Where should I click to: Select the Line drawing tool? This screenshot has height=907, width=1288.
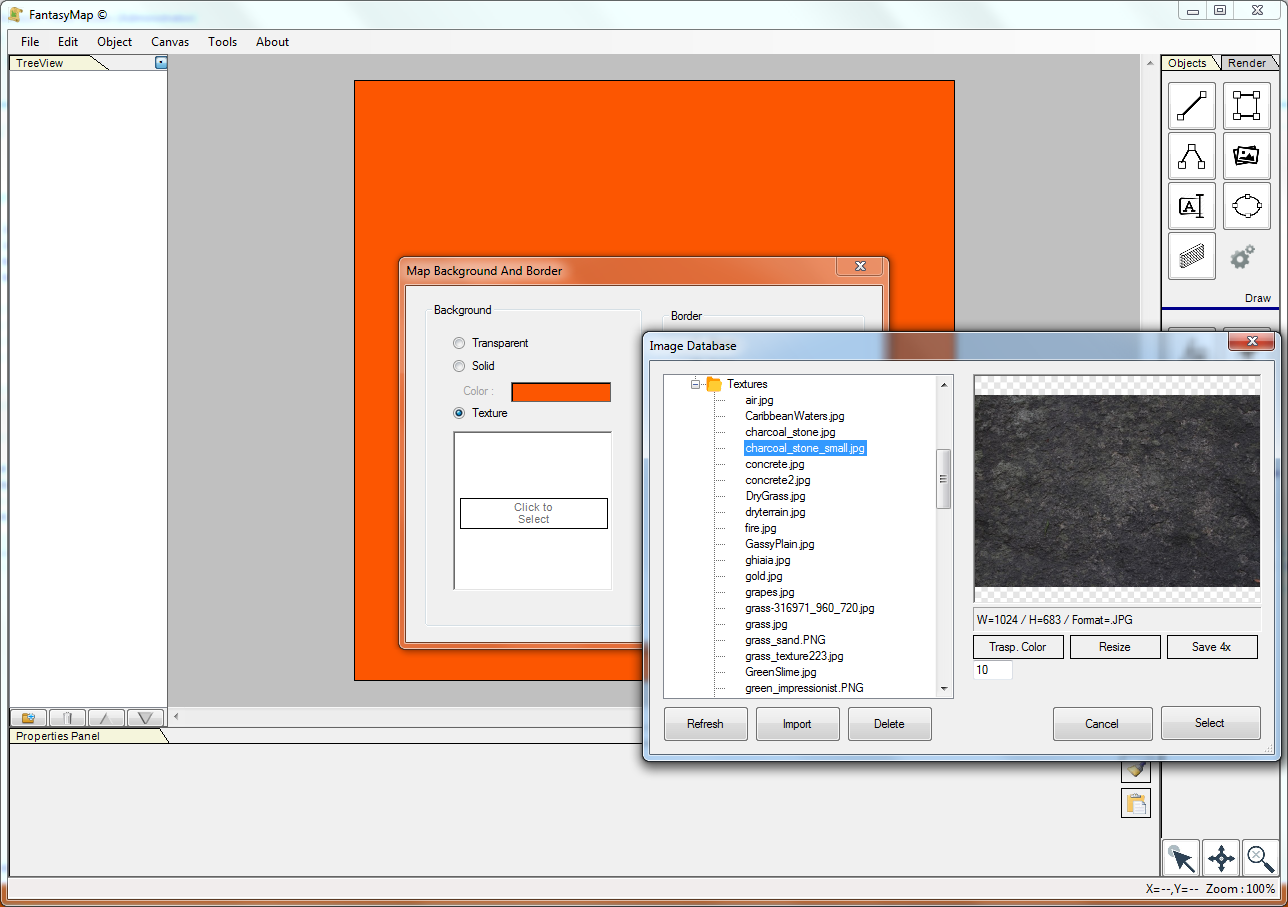pyautogui.click(x=1192, y=106)
